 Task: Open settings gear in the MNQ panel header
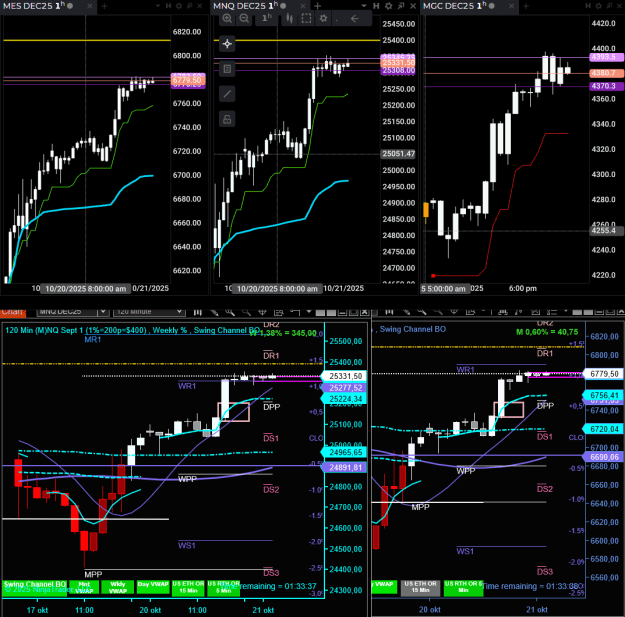[389, 6]
